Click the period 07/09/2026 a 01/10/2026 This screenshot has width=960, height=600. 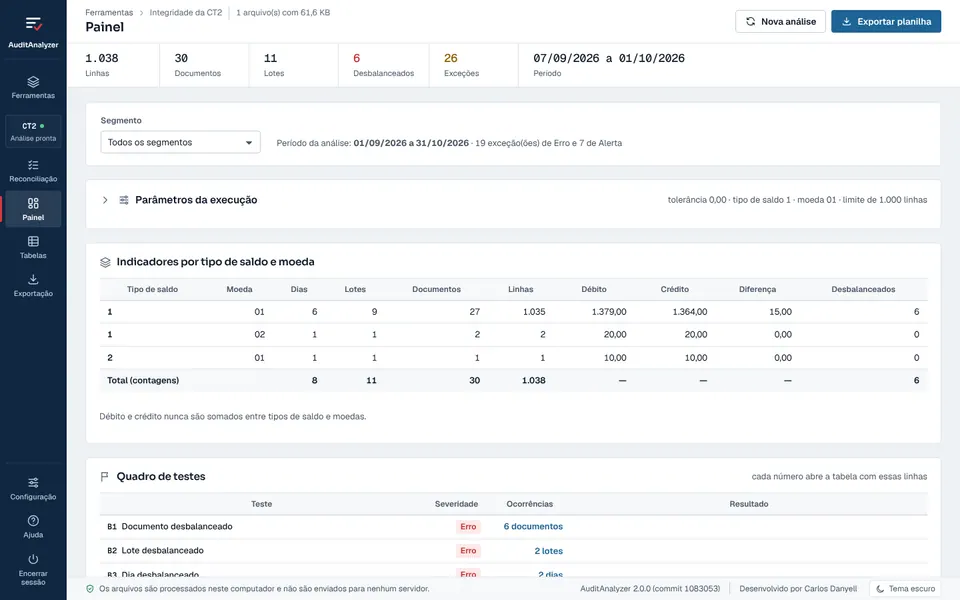click(609, 58)
